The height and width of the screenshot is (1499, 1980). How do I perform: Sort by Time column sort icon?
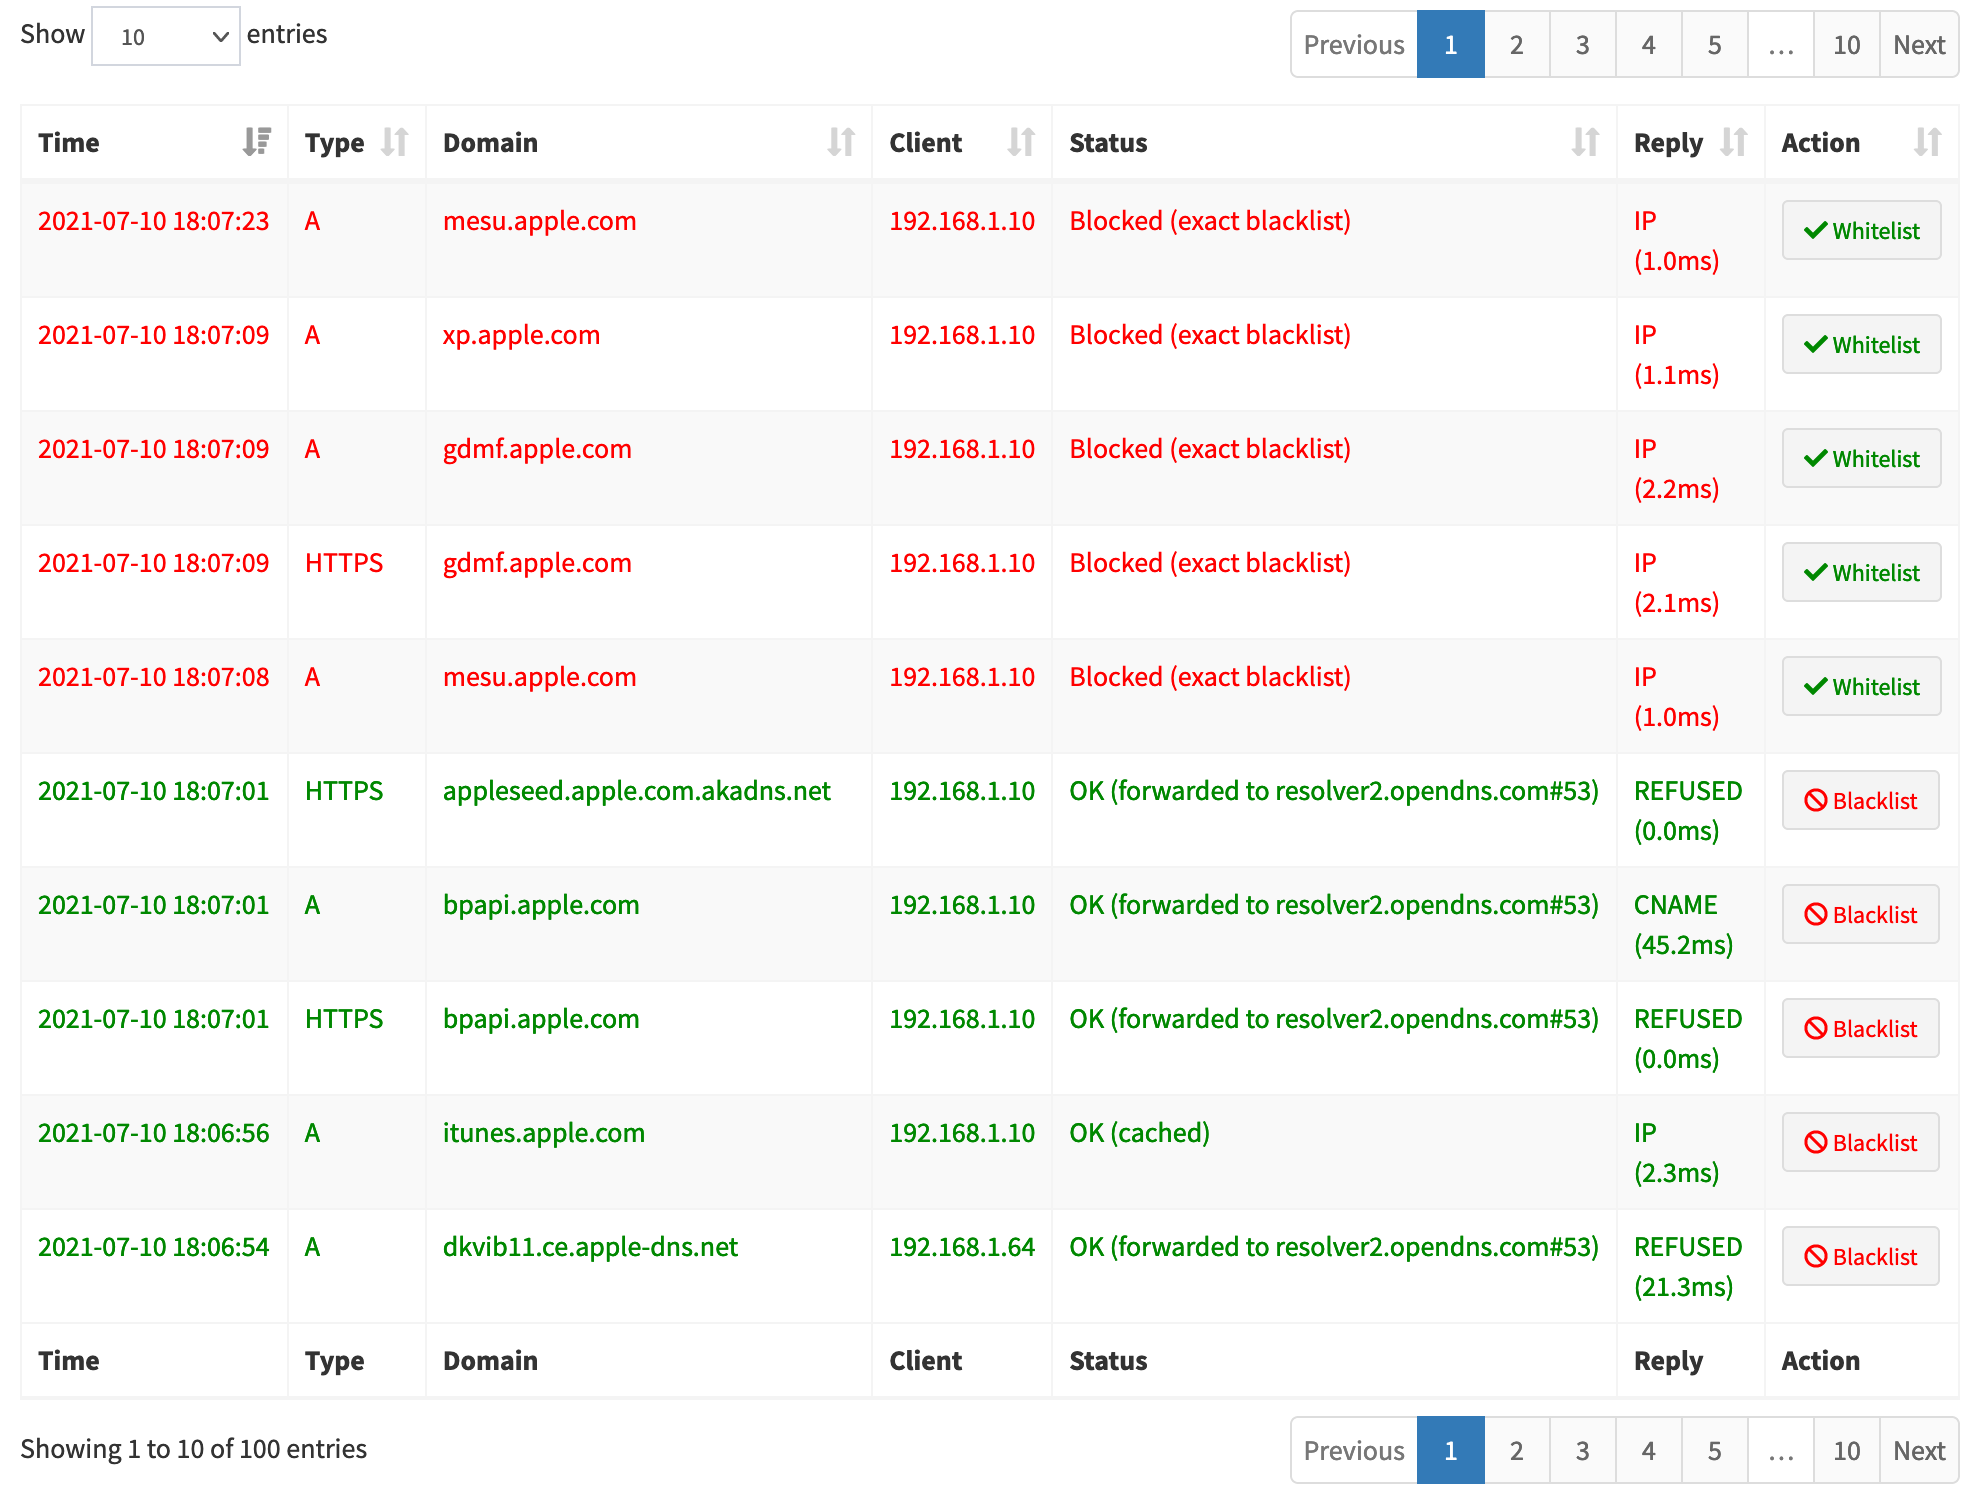tap(257, 142)
